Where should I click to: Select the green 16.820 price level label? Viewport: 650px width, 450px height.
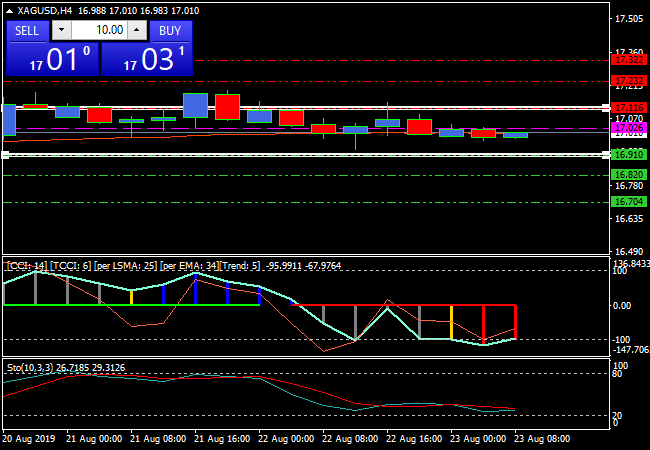(629, 174)
